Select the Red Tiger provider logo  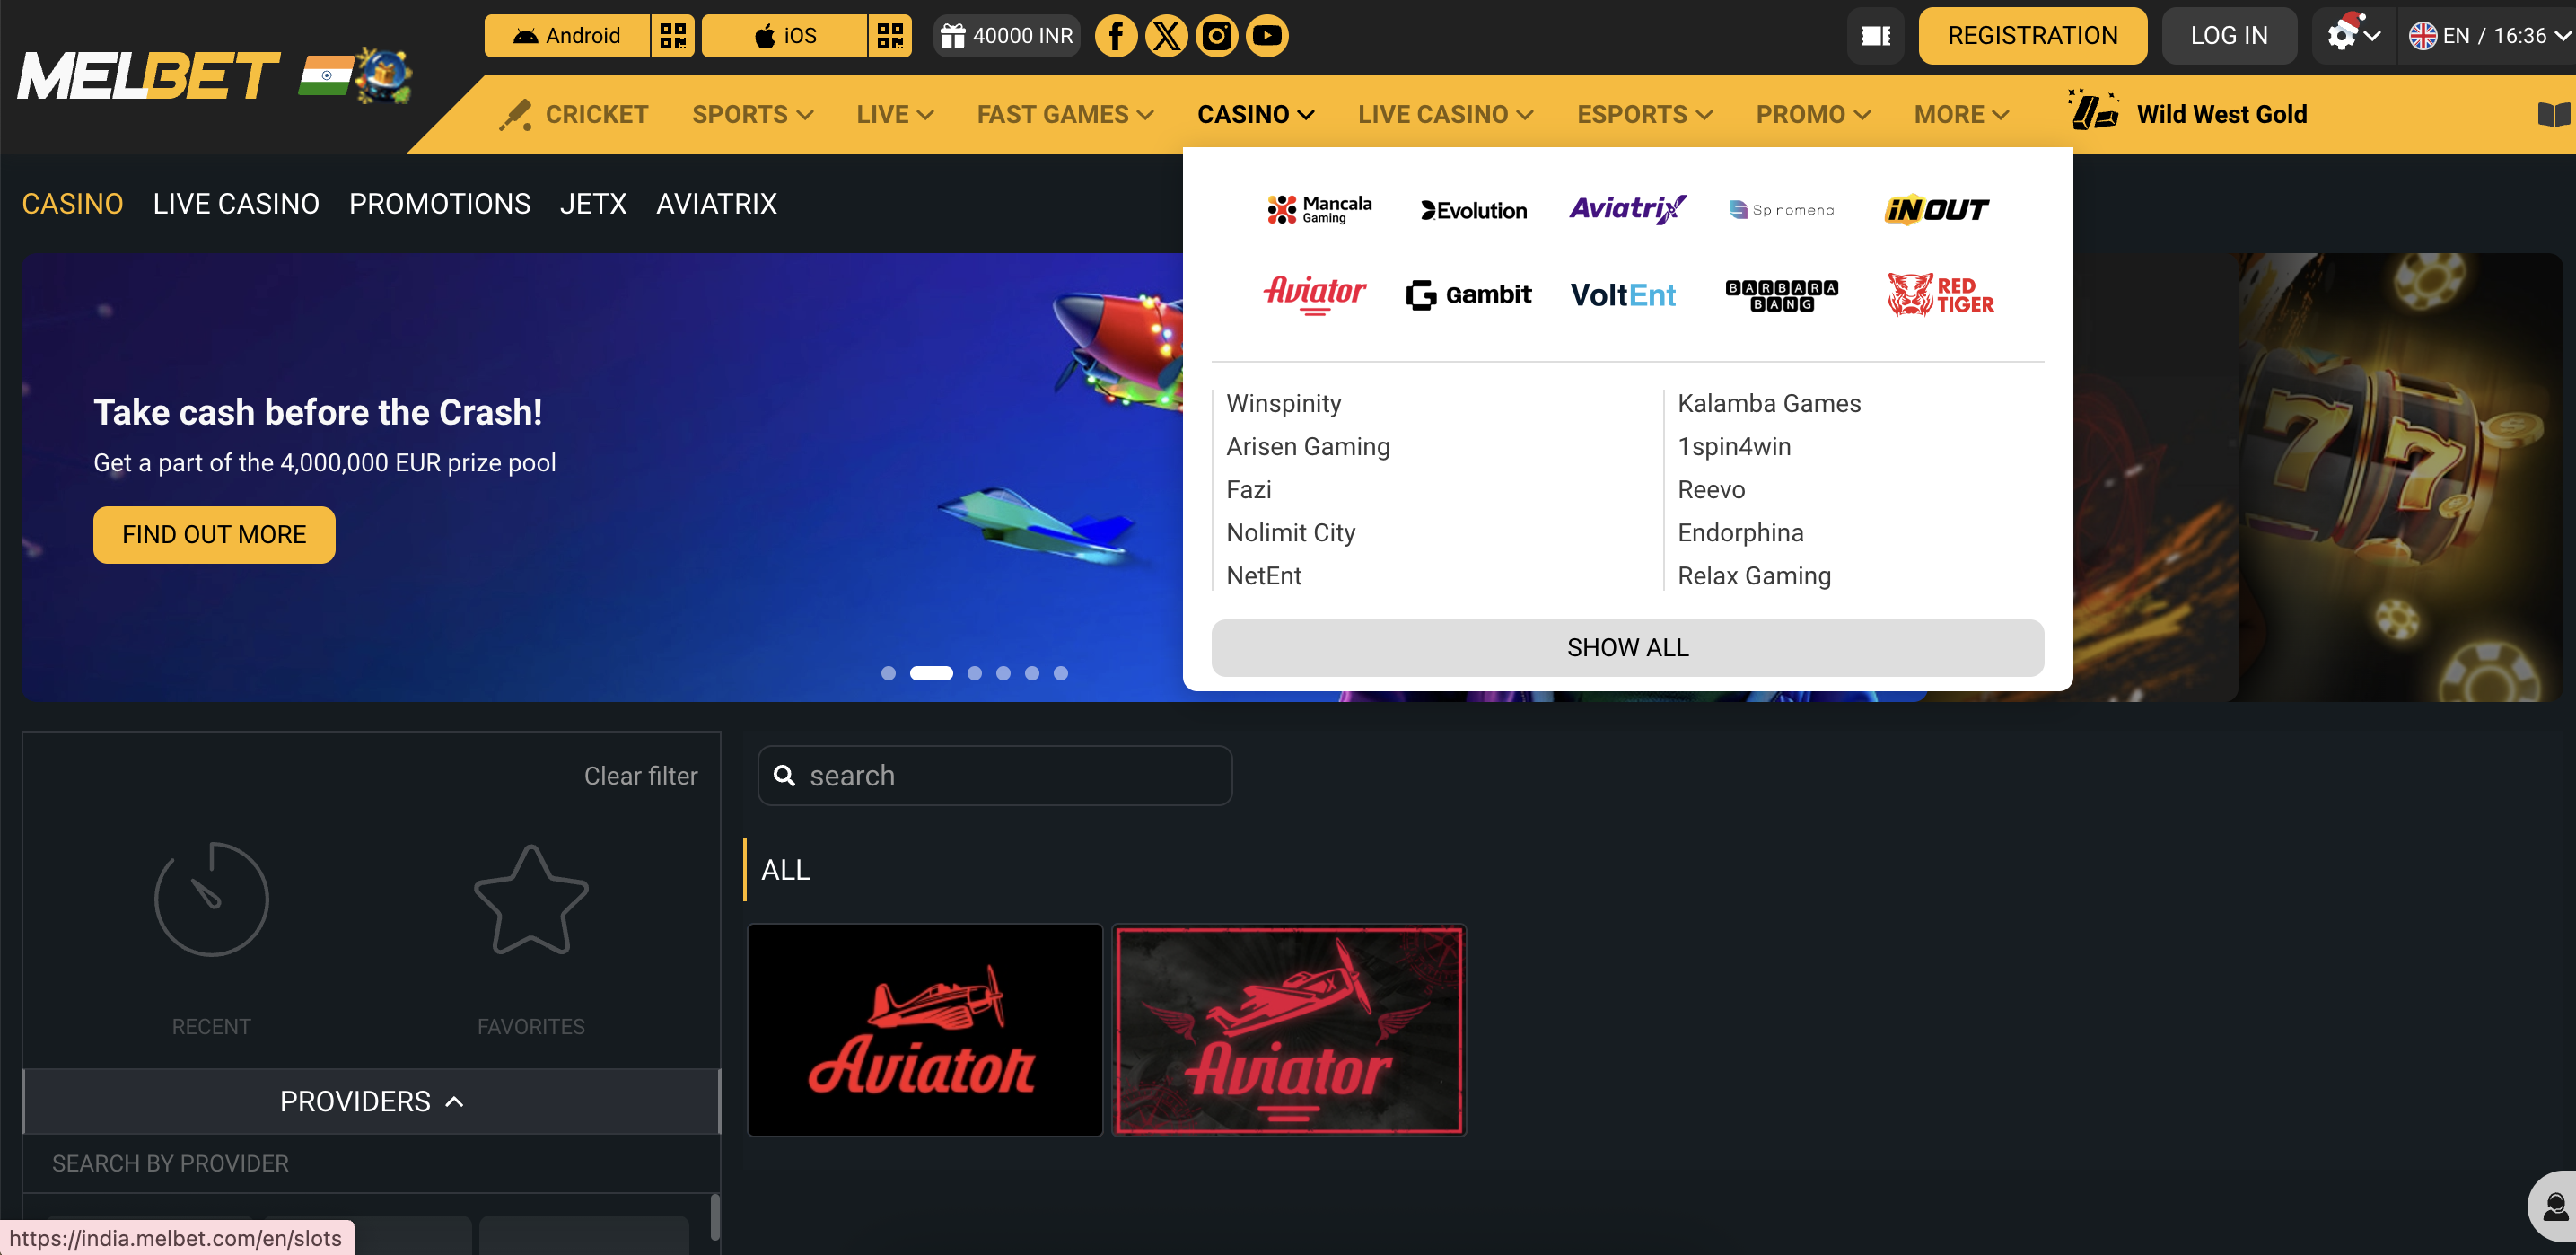[x=1940, y=295]
